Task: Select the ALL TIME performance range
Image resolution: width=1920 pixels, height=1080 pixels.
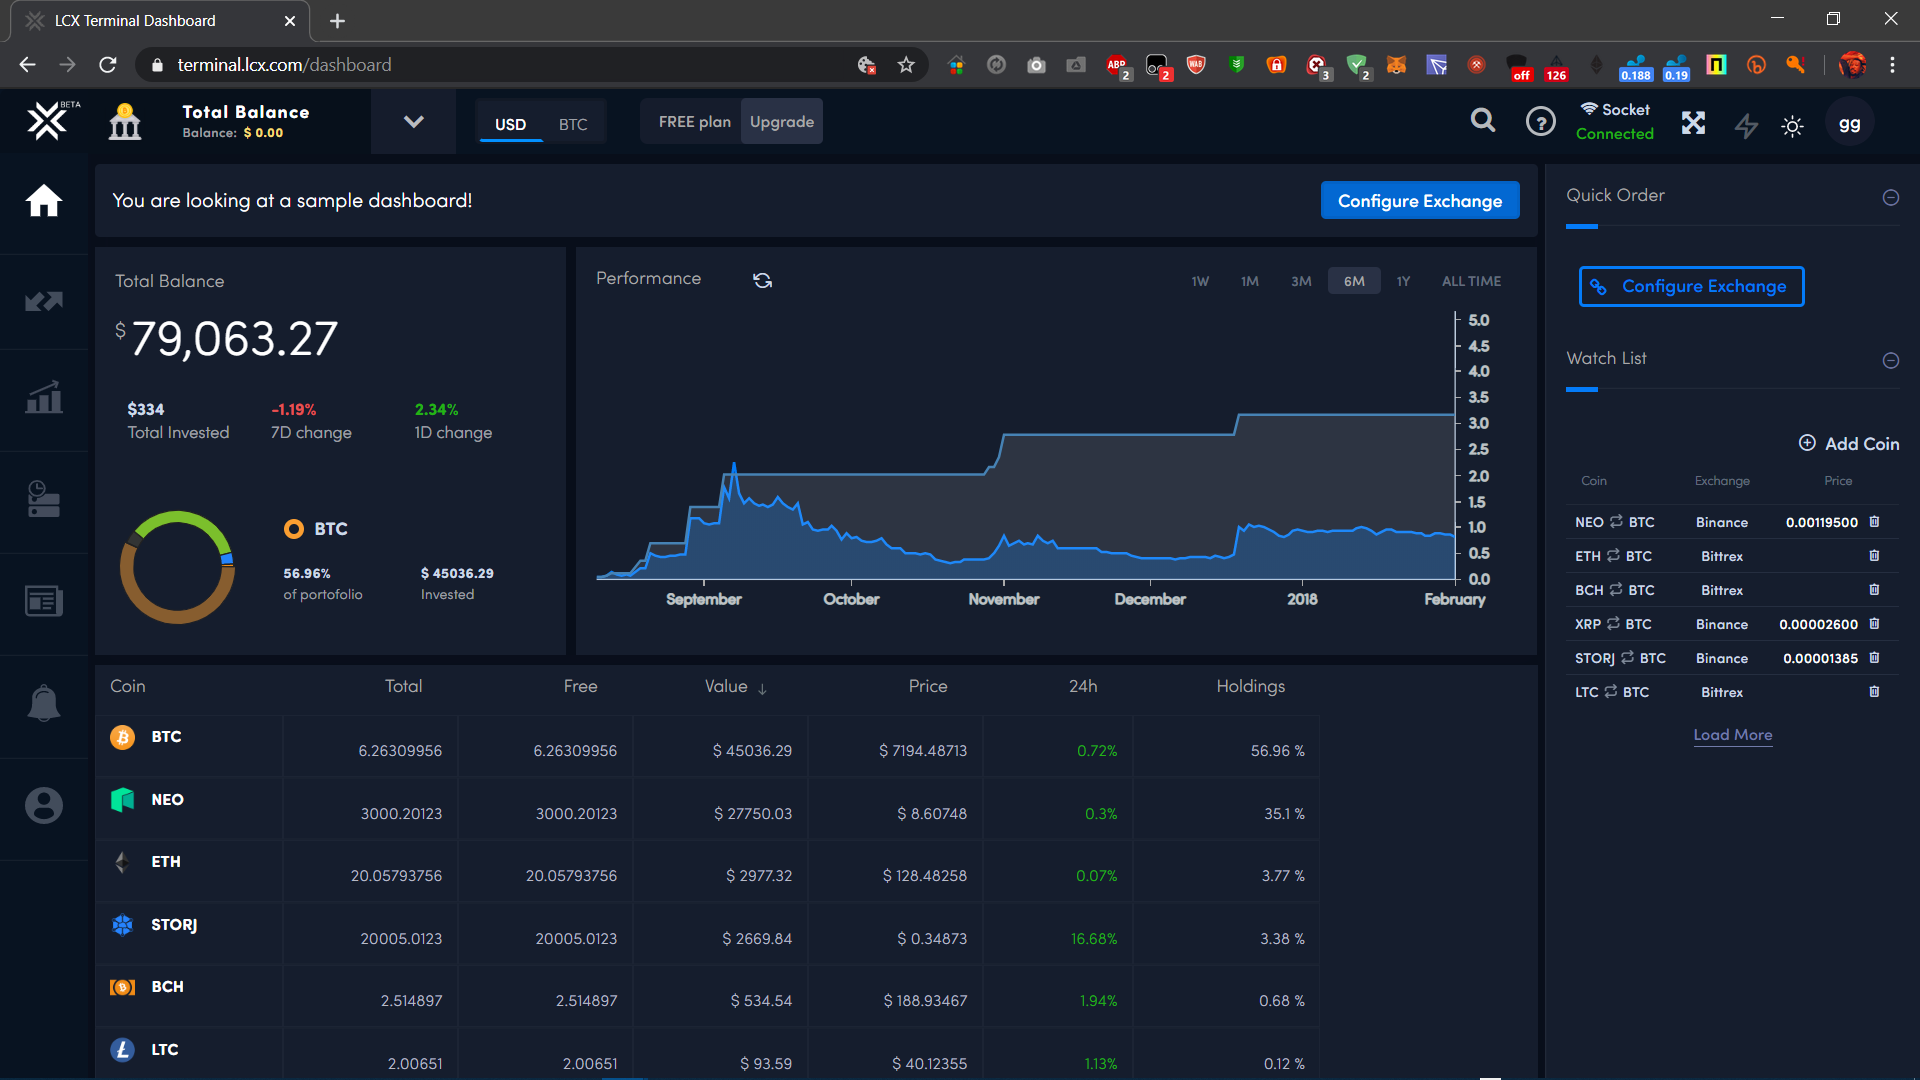Action: [x=1471, y=281]
